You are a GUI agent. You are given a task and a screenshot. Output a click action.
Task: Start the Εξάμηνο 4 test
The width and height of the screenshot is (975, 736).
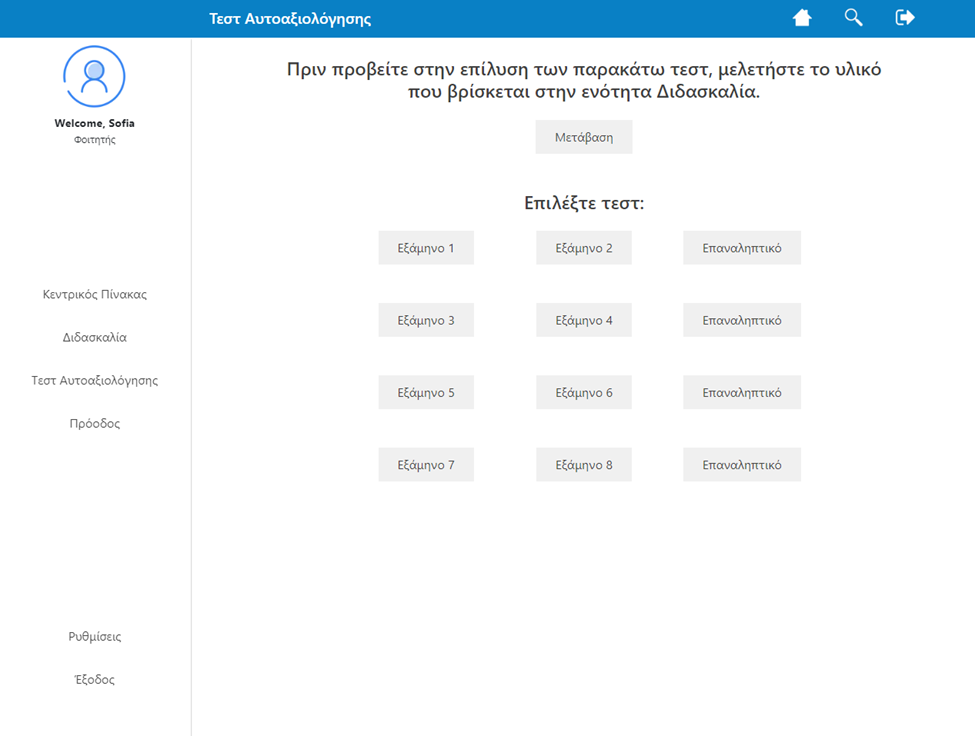point(584,319)
